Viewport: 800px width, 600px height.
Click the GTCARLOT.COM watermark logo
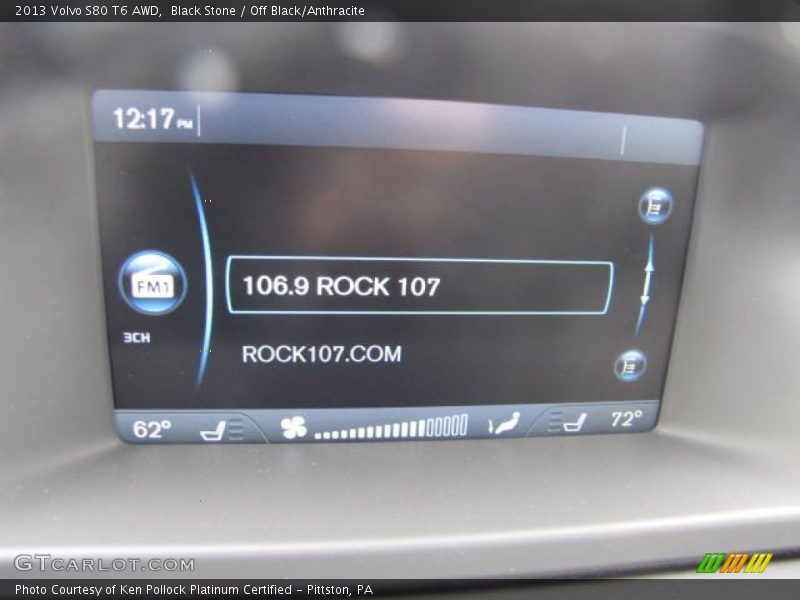click(x=104, y=563)
